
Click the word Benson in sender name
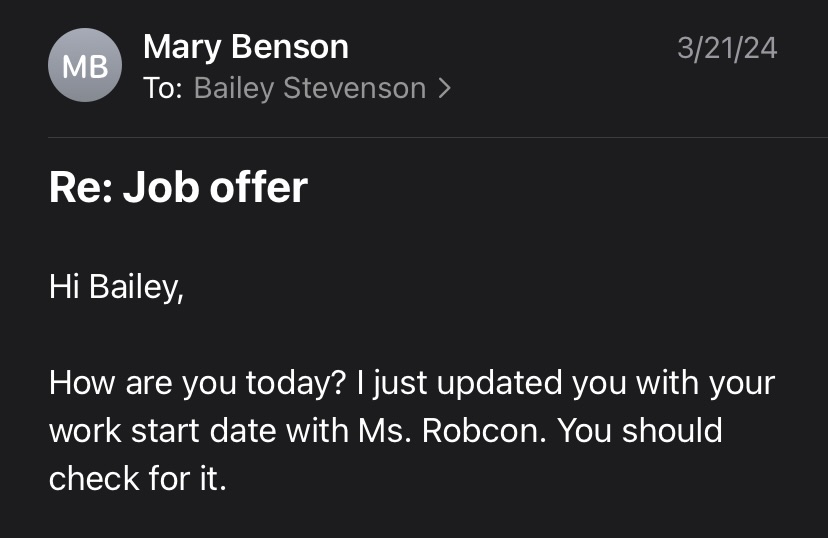290,46
